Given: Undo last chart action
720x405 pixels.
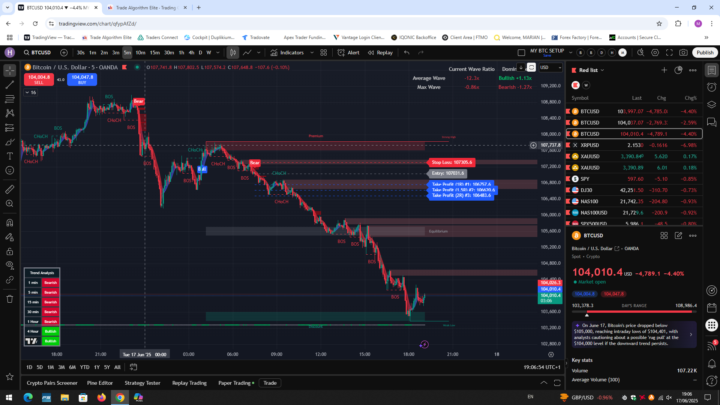Looking at the screenshot, I should [x=406, y=53].
